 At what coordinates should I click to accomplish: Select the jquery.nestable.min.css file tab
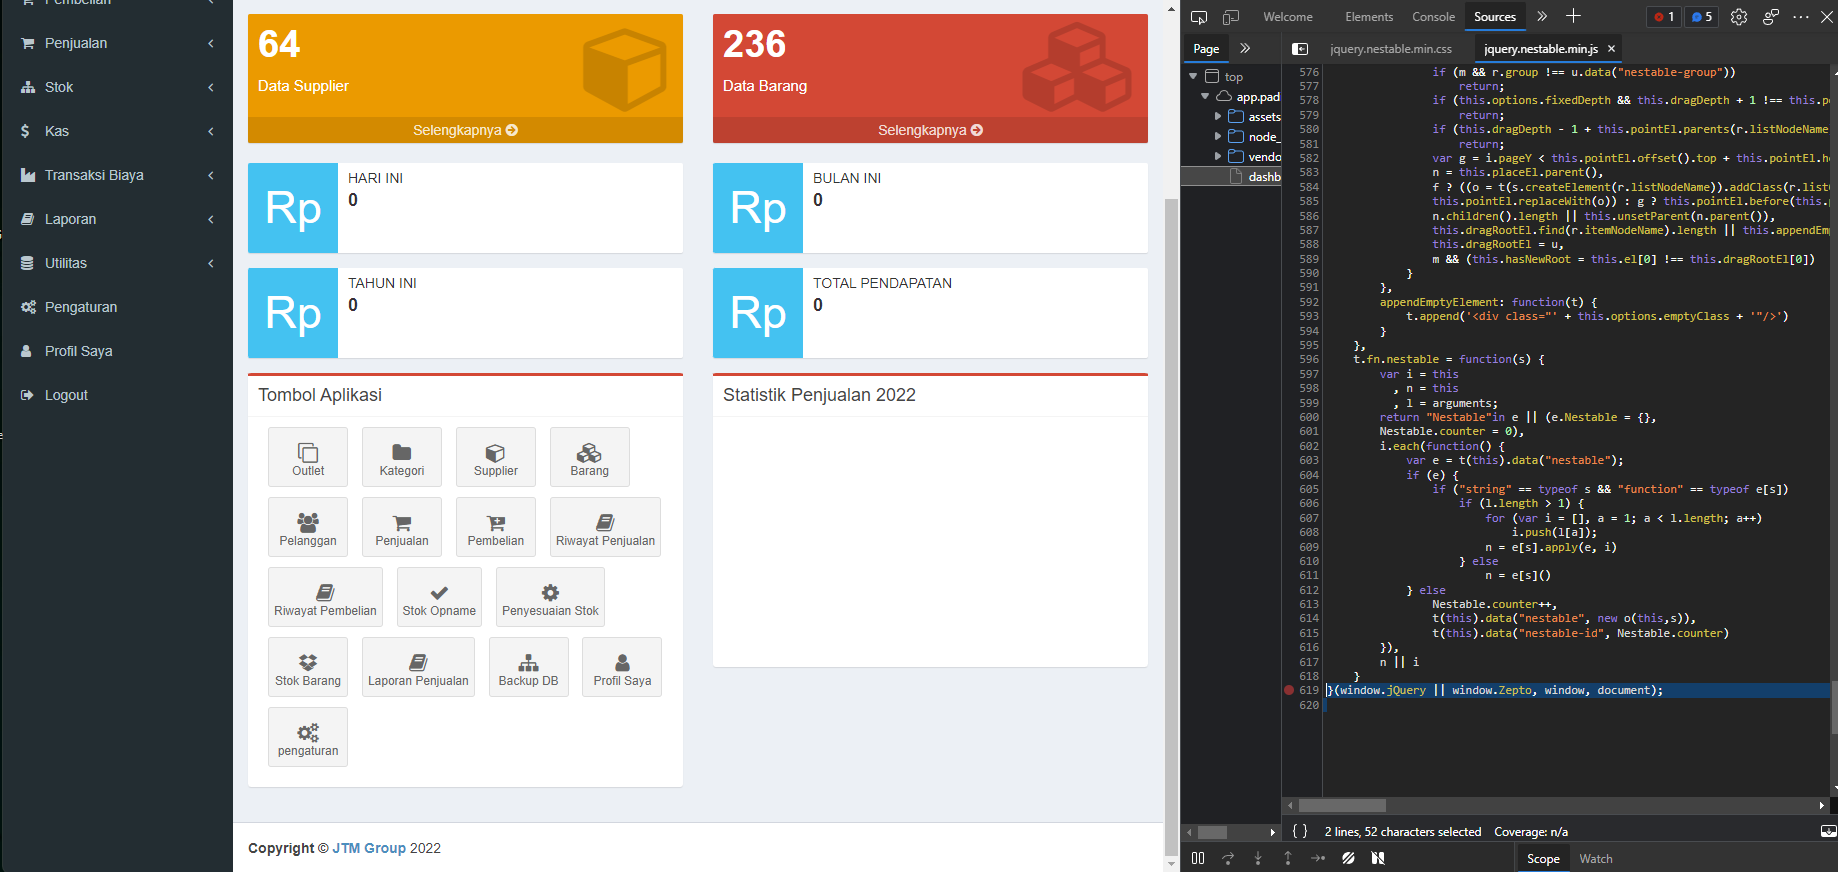[x=1391, y=48]
